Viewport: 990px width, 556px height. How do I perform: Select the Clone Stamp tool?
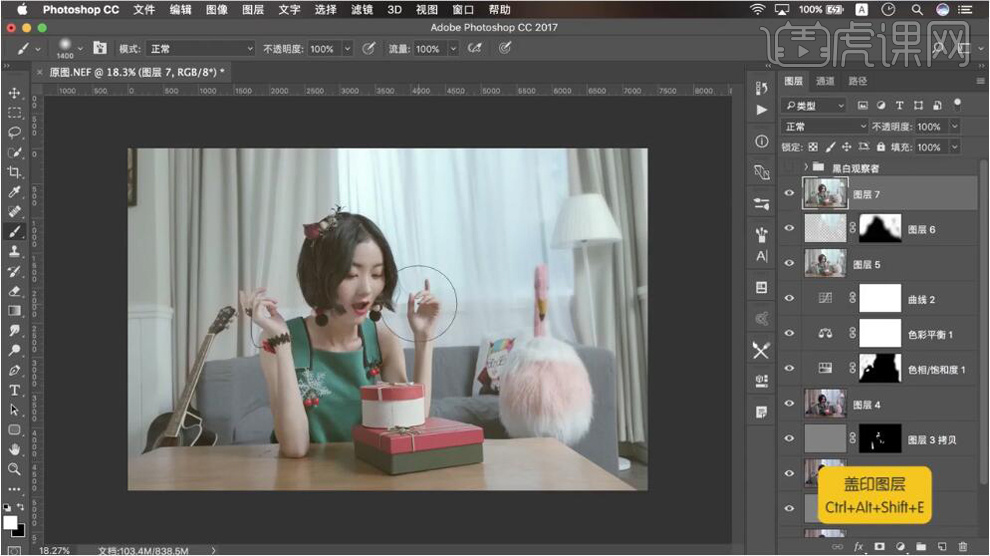(14, 251)
